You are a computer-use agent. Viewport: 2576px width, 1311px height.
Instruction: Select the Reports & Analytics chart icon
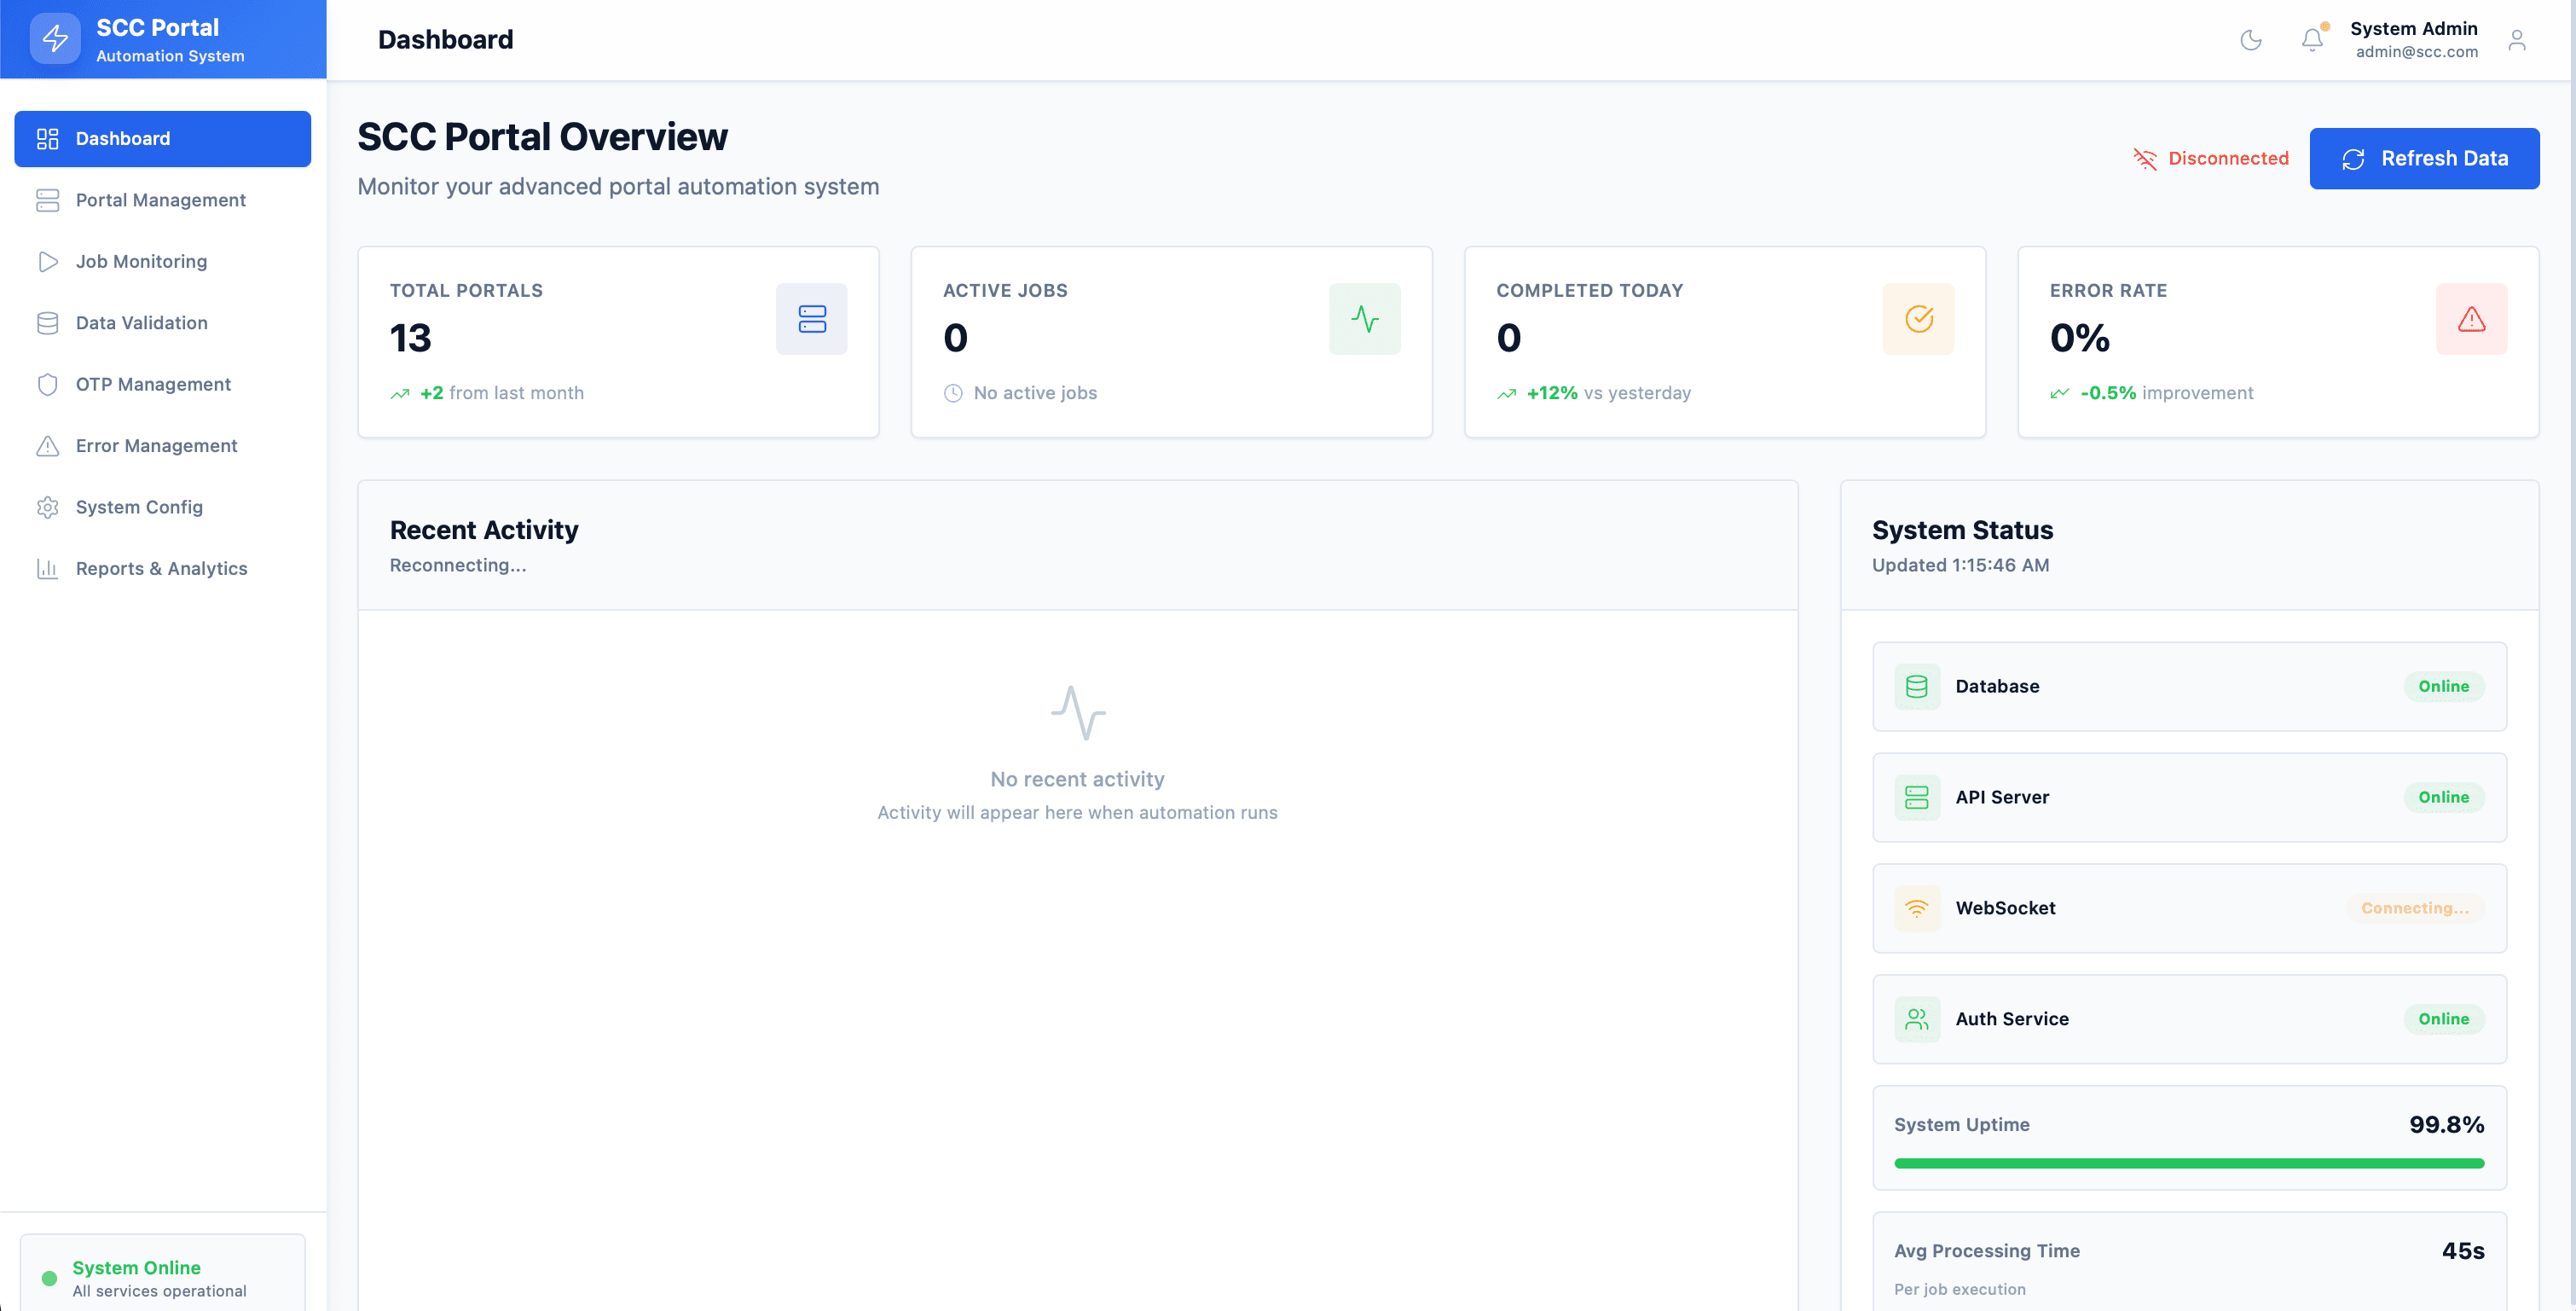[48, 568]
